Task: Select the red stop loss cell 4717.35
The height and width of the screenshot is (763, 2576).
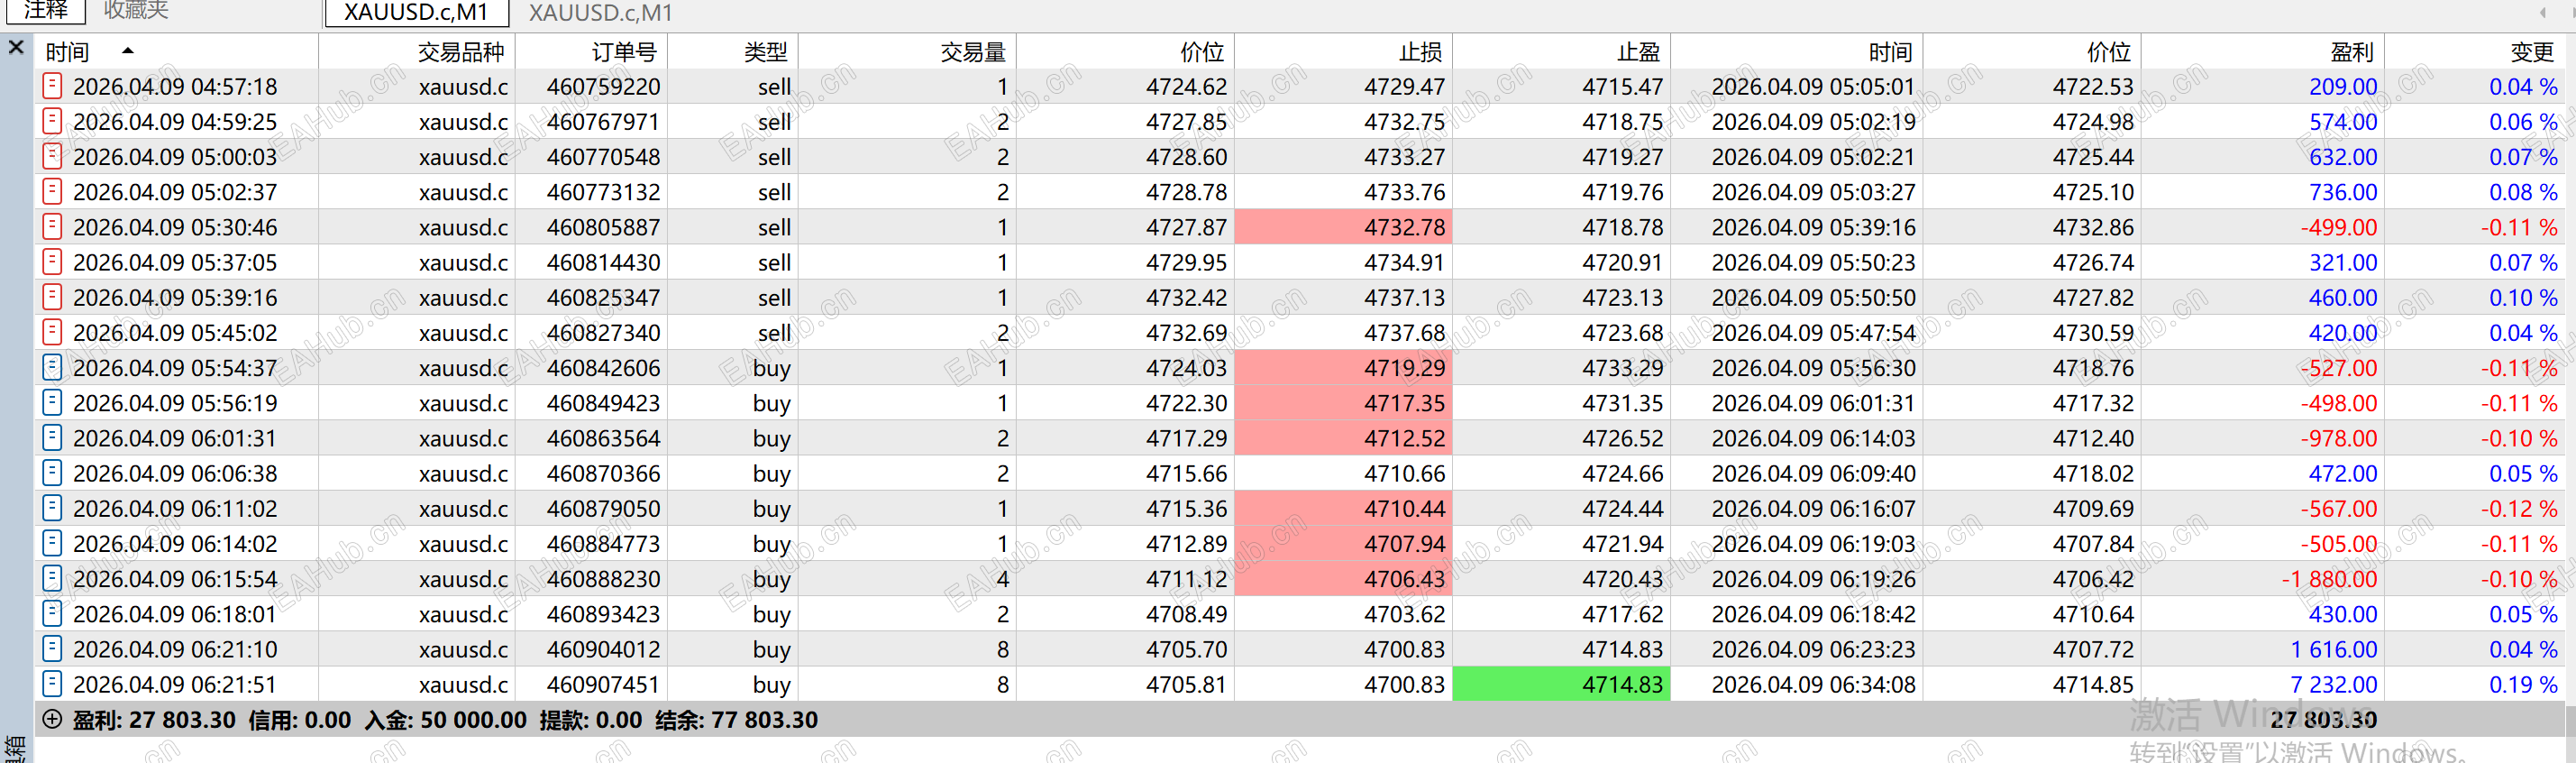Action: pyautogui.click(x=1343, y=402)
